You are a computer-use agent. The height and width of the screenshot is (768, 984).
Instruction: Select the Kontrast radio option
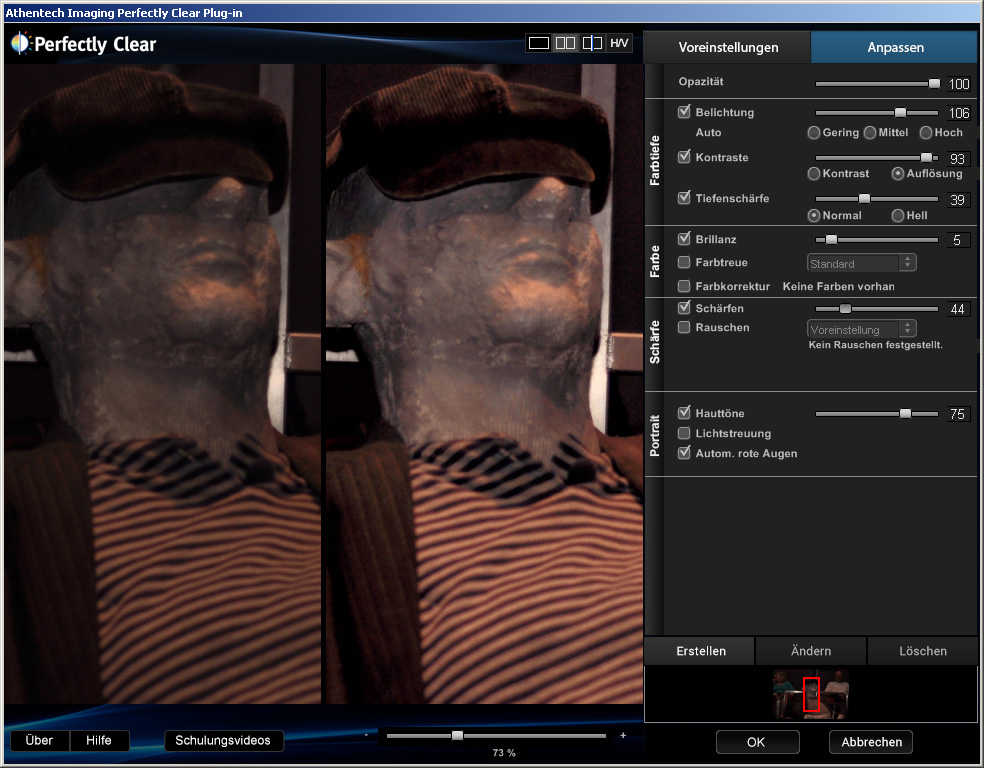(814, 173)
